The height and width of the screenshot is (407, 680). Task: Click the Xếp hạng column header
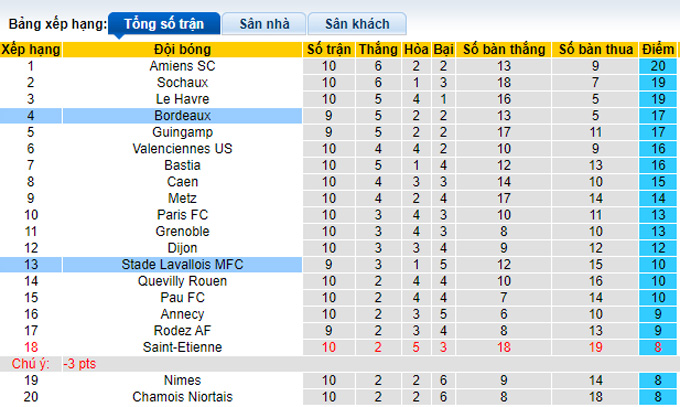coord(31,49)
